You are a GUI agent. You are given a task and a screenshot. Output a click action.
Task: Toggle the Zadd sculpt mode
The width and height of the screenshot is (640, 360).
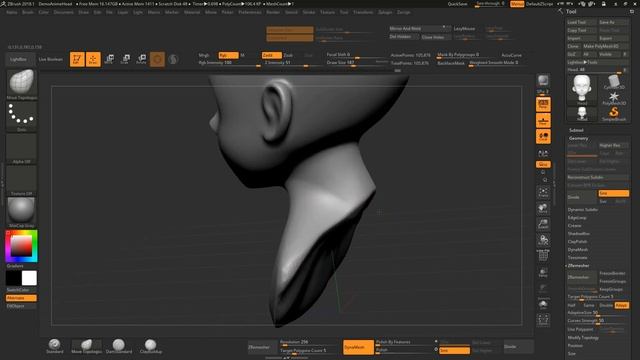(271, 55)
